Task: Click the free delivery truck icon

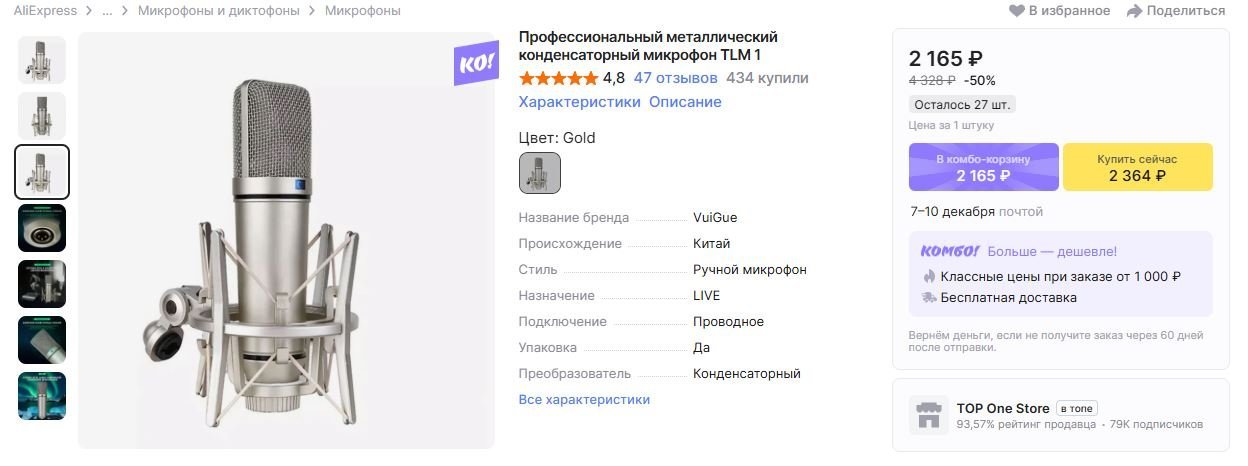Action: pyautogui.click(x=929, y=297)
